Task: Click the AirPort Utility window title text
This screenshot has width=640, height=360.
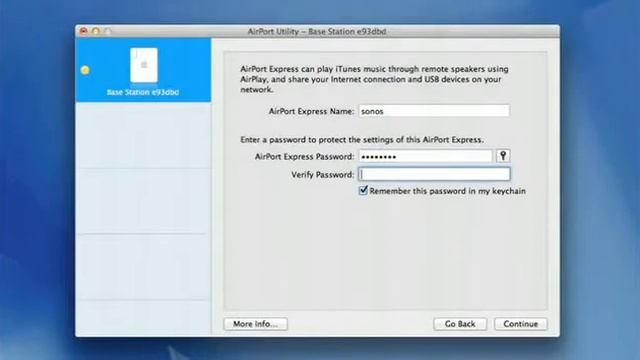Action: [x=317, y=31]
